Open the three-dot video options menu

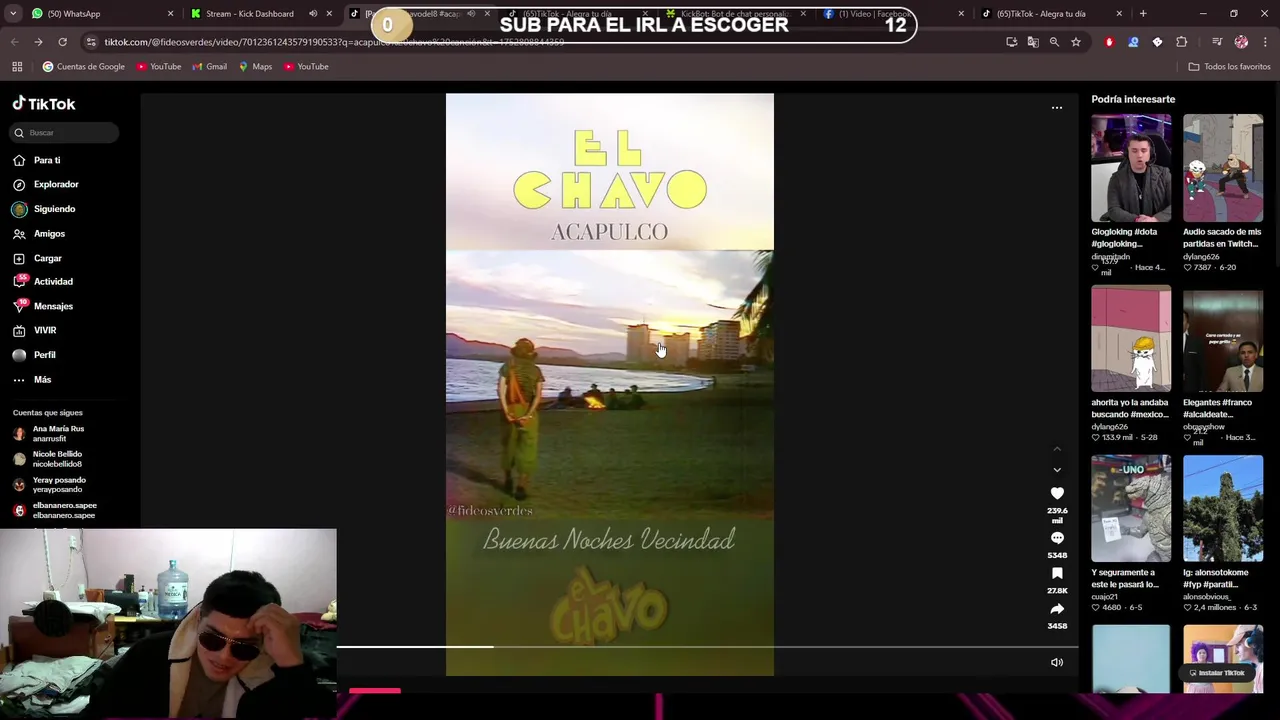(x=1057, y=107)
